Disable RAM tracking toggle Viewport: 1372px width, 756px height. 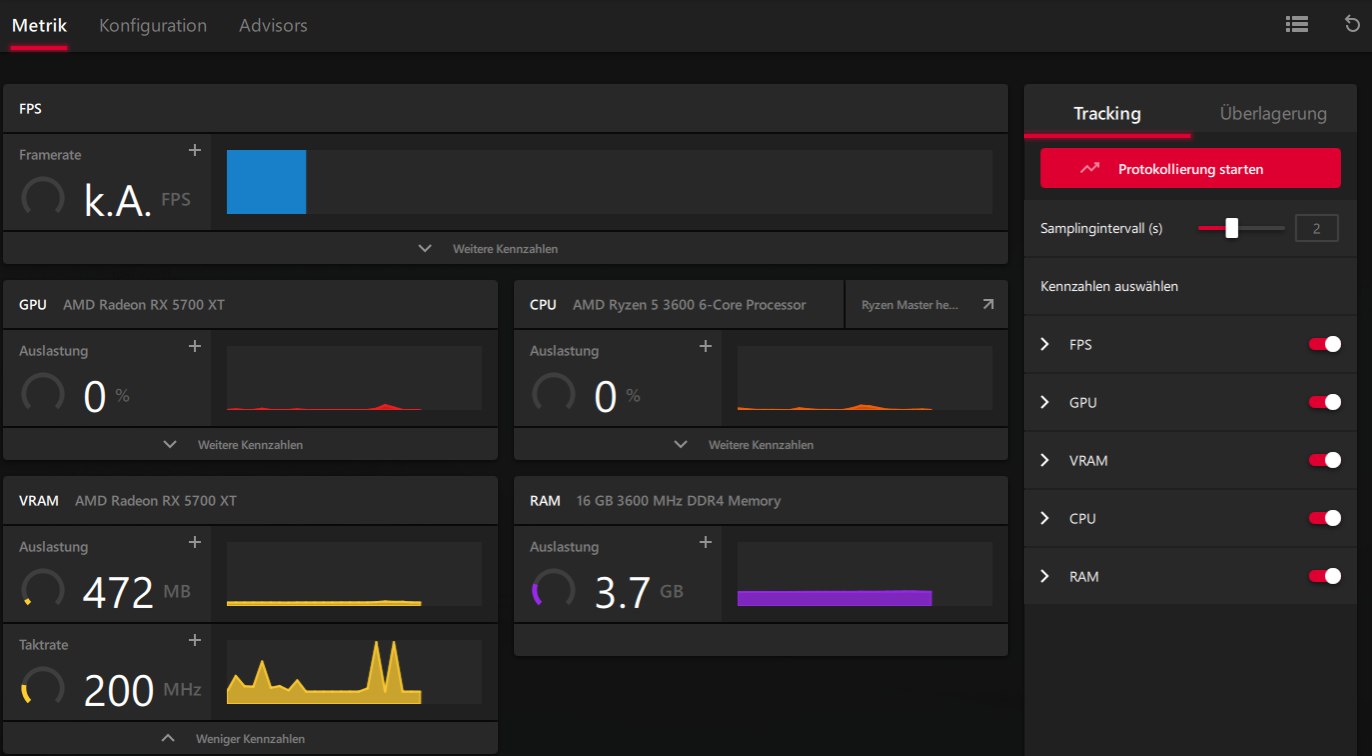coord(1325,576)
